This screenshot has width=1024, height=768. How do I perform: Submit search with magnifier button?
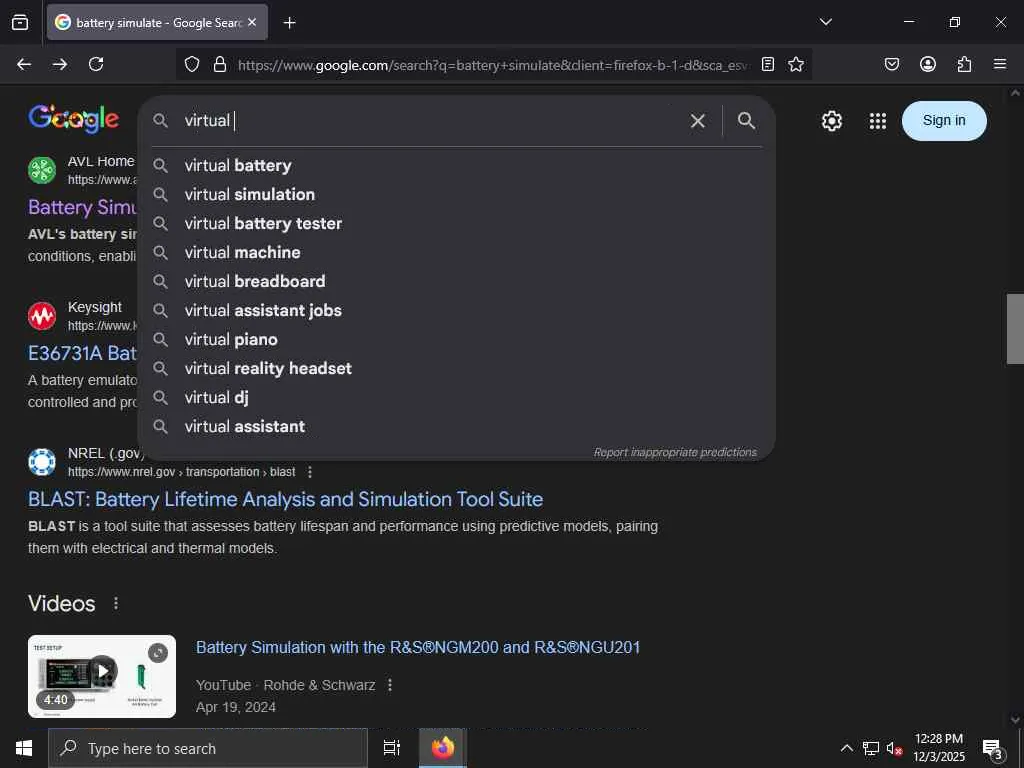point(746,120)
